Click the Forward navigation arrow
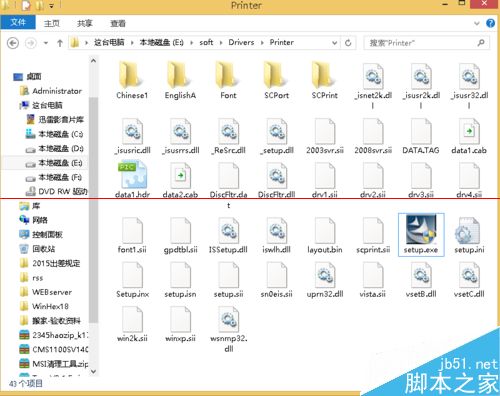This screenshot has width=500, height=396. [31, 43]
